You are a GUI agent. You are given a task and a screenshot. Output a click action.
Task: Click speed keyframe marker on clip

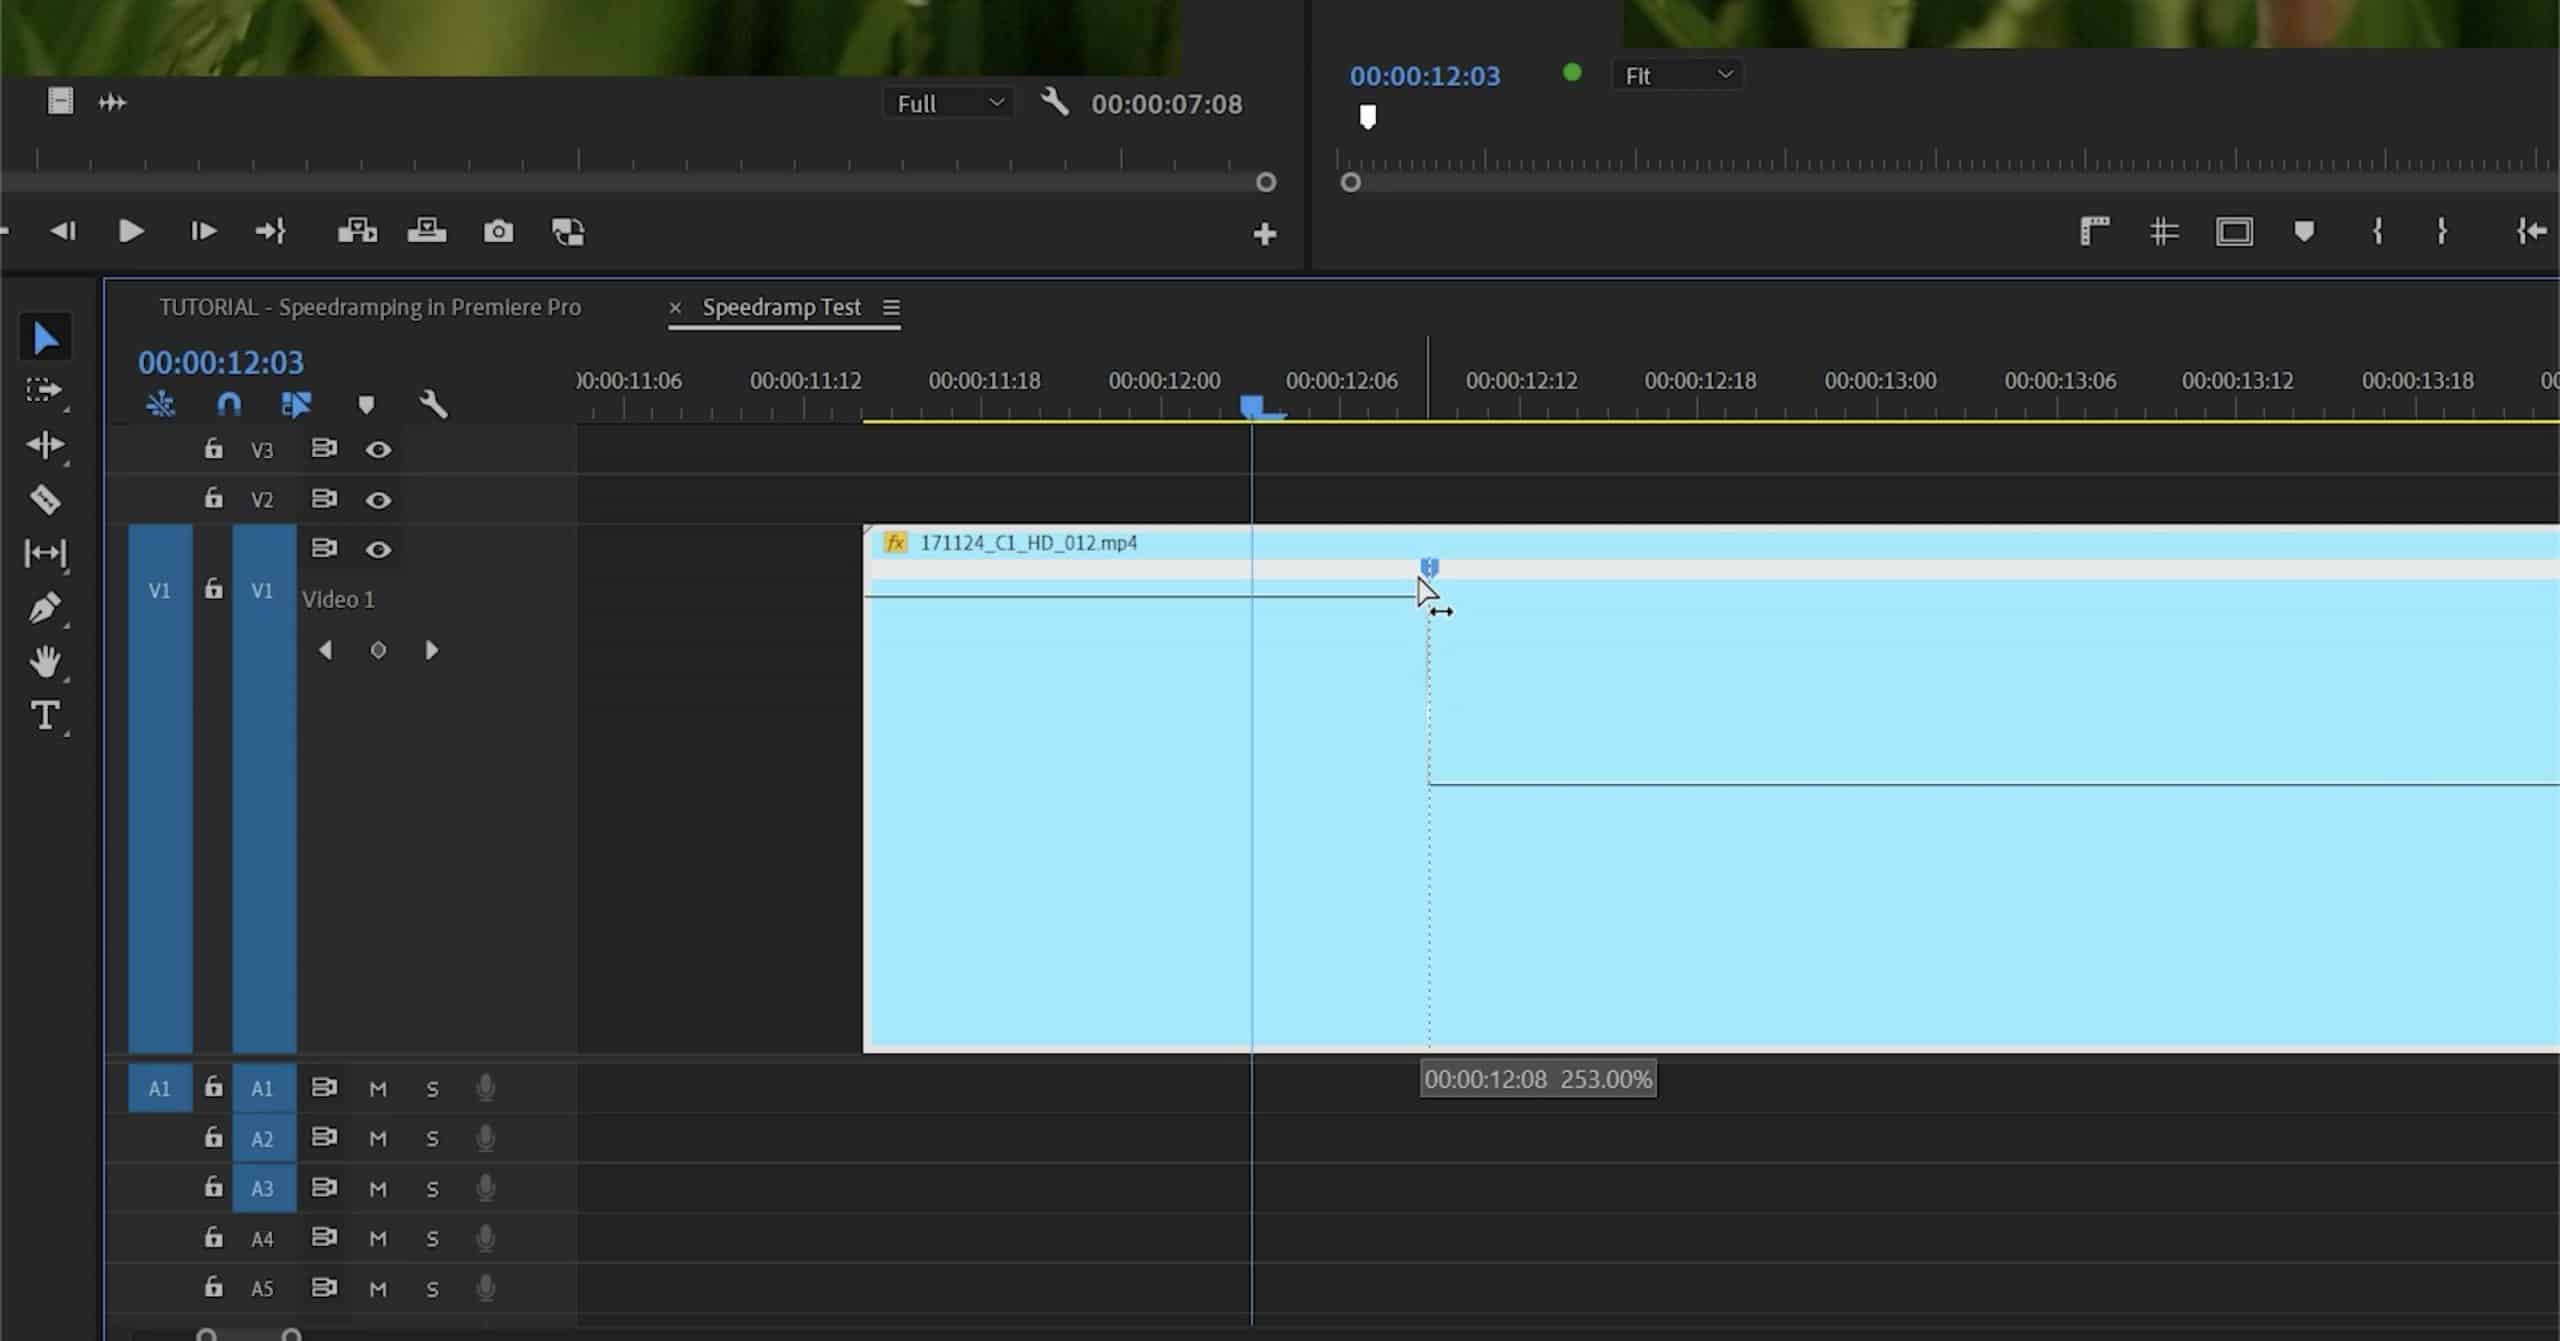[1430, 568]
